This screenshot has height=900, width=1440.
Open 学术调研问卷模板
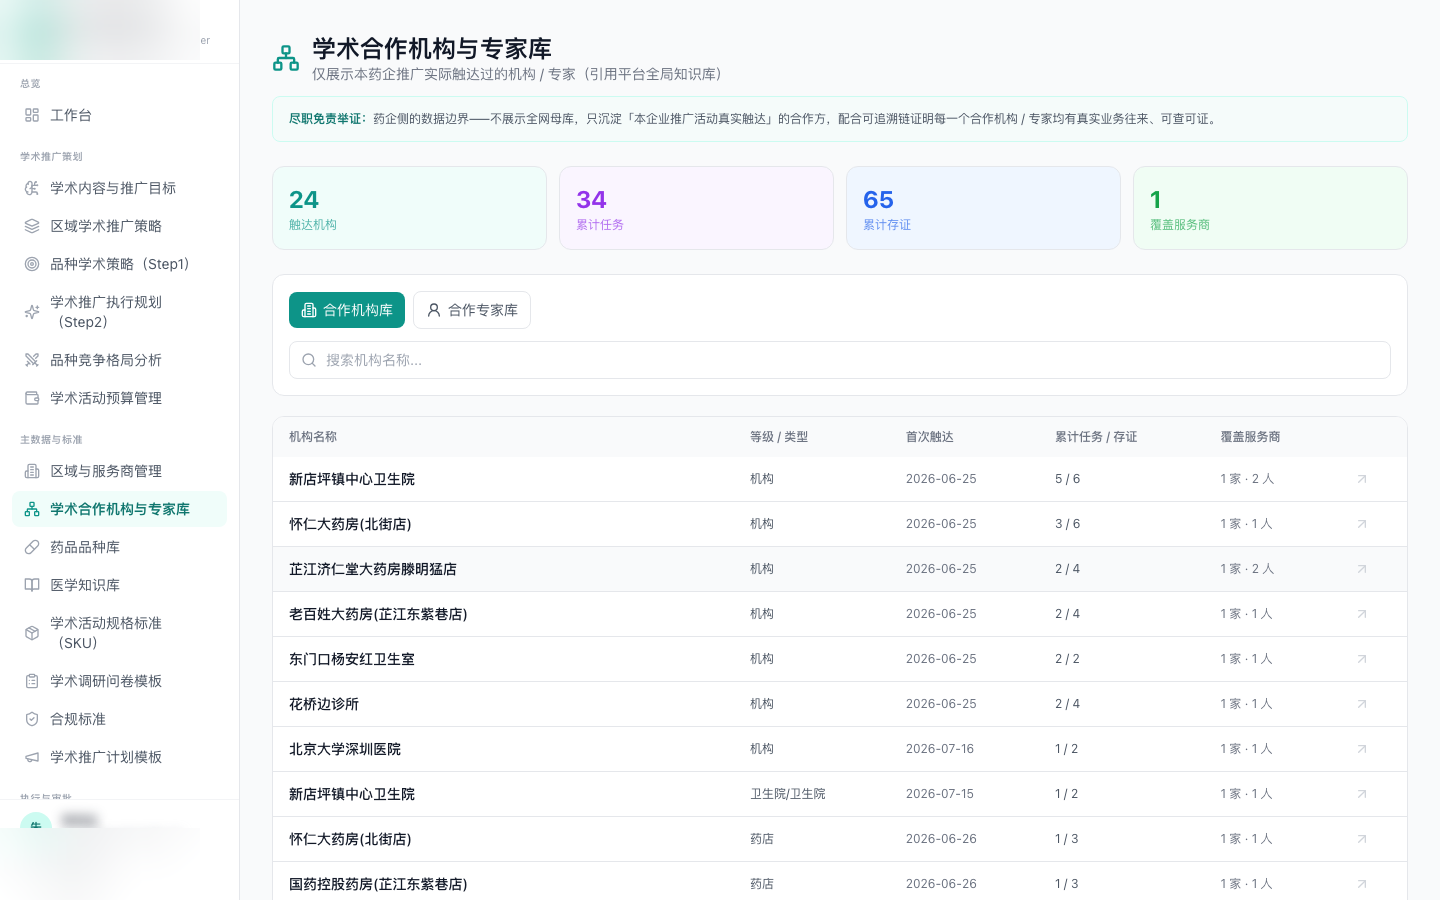click(x=119, y=681)
